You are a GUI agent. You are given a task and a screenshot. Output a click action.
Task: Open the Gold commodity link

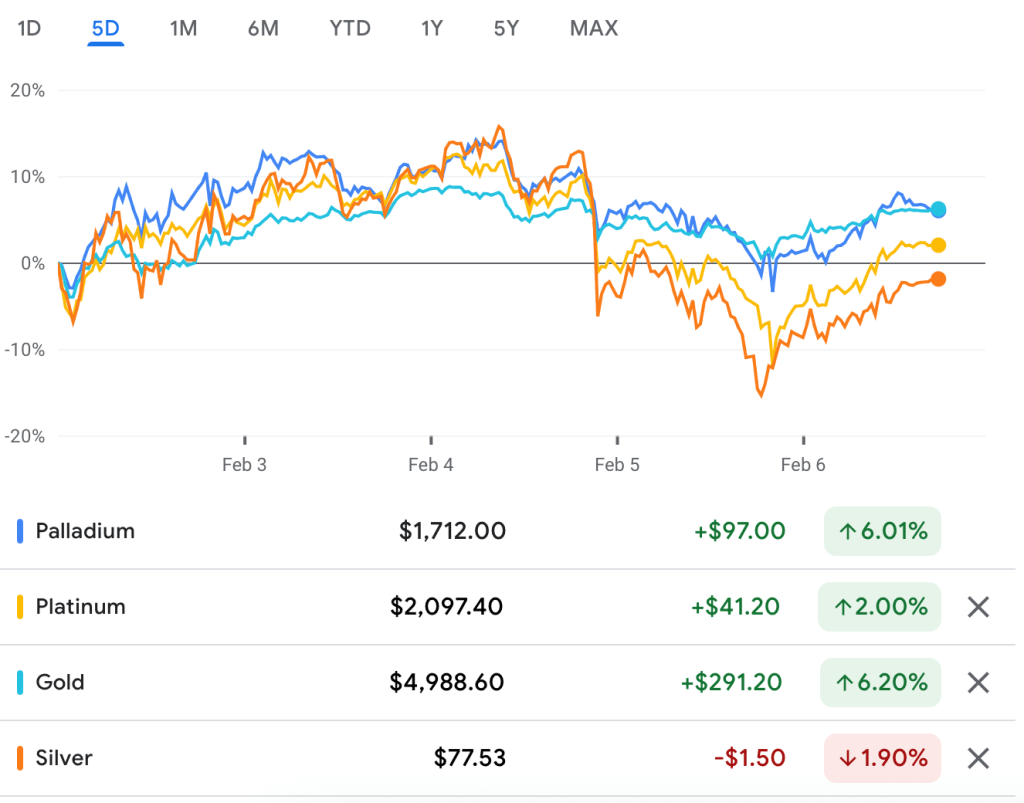click(60, 683)
